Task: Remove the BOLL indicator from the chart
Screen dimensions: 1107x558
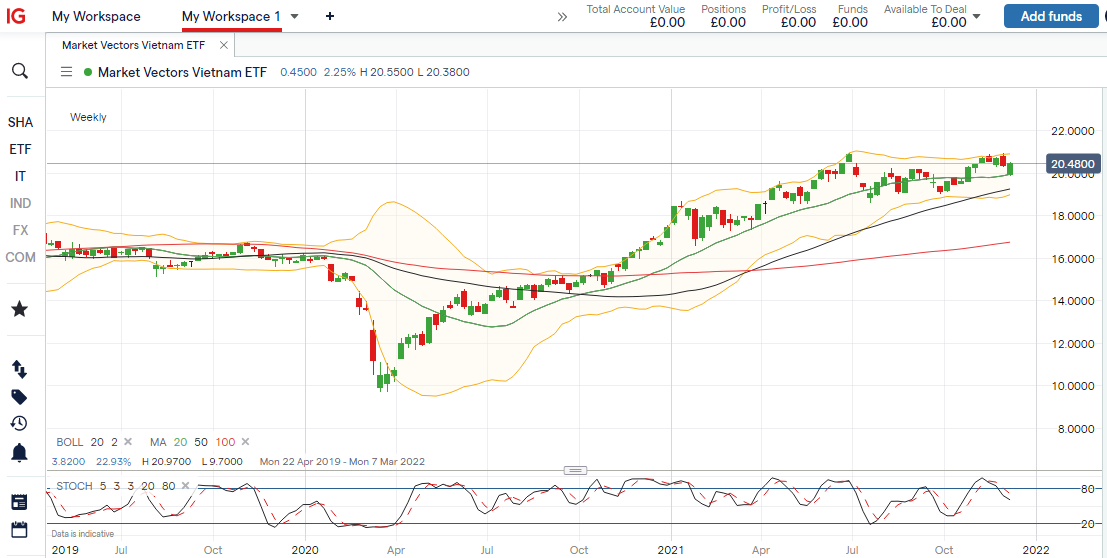Action: [128, 442]
